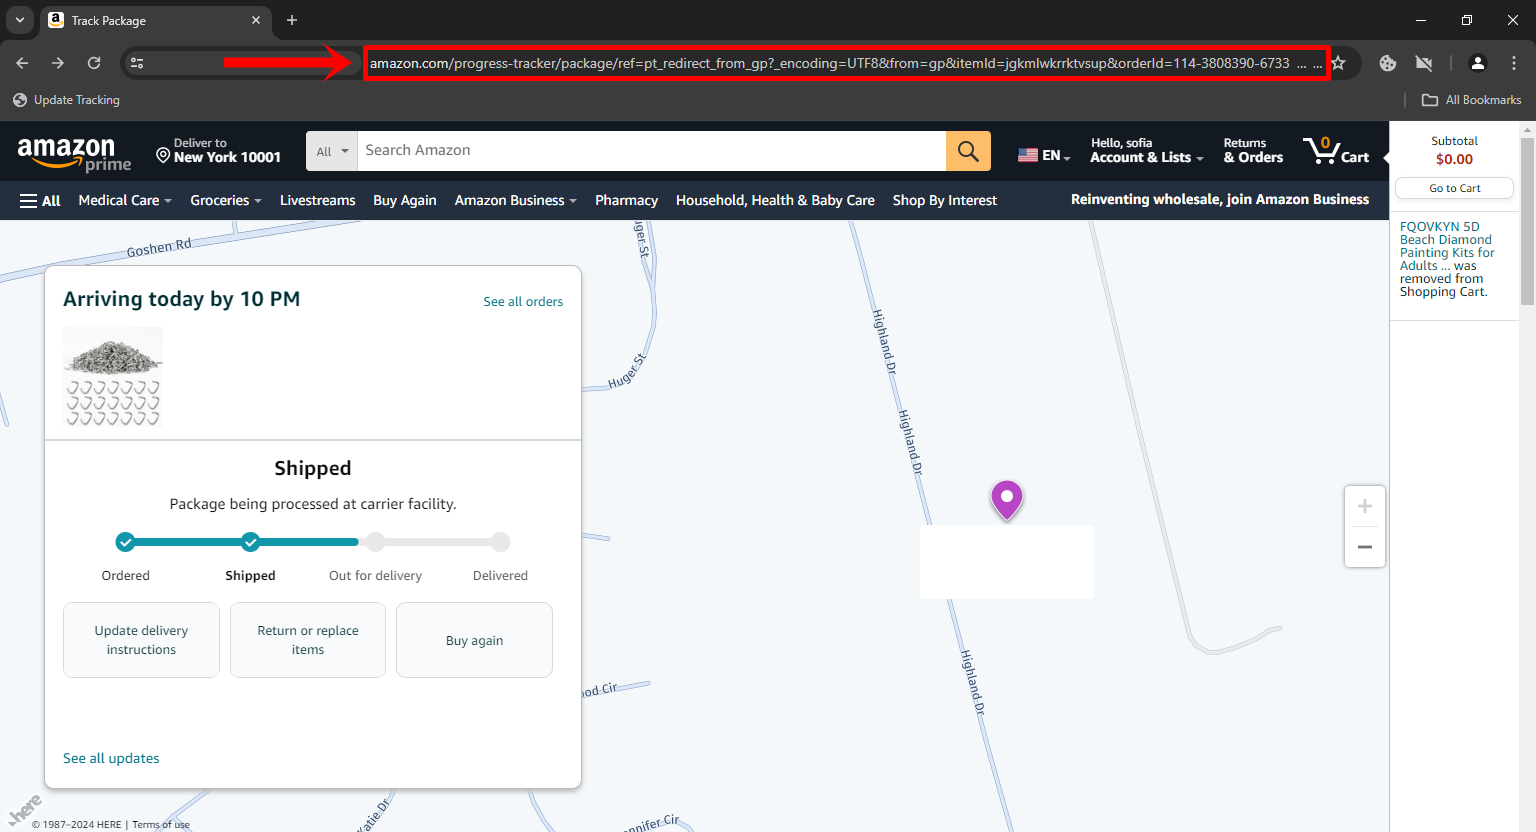
Task: Reload the page in browser
Action: 94,63
